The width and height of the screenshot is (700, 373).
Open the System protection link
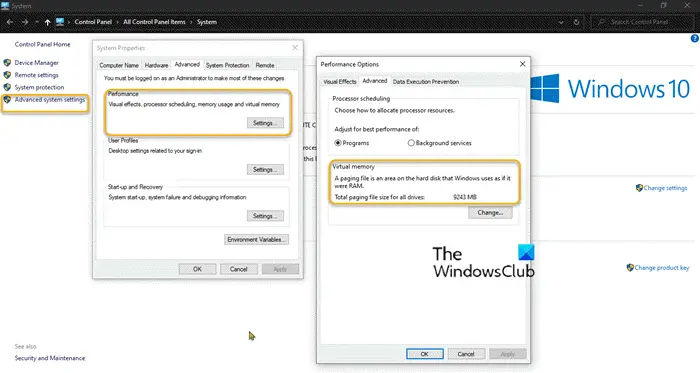point(39,87)
